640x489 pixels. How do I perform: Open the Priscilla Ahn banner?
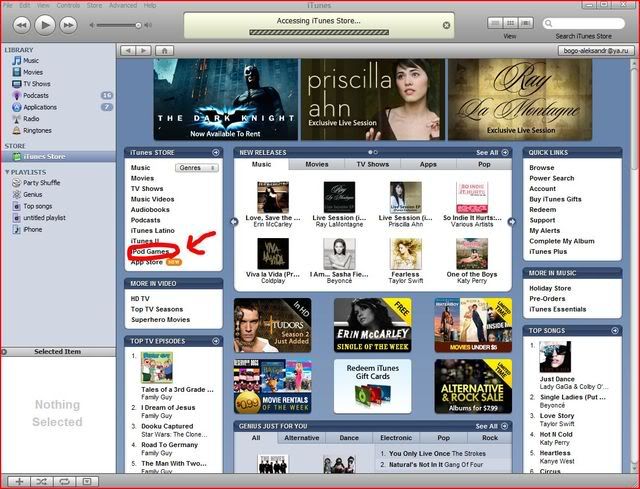point(373,100)
